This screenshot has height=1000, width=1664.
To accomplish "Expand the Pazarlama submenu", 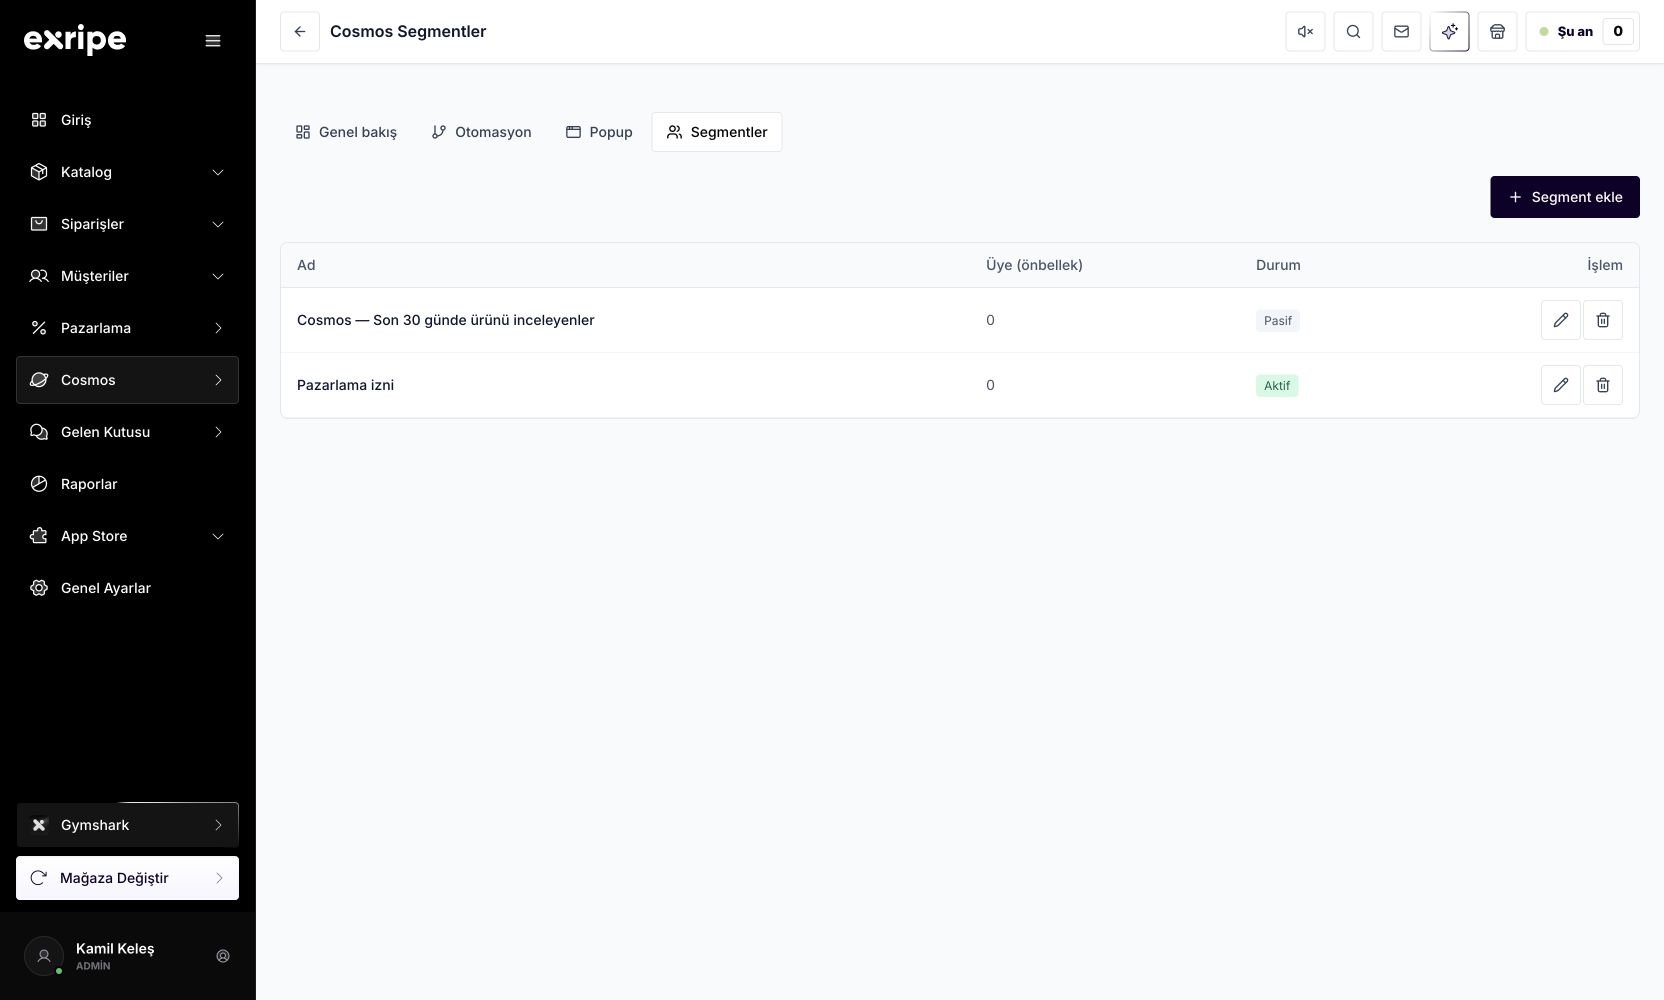I will [127, 328].
